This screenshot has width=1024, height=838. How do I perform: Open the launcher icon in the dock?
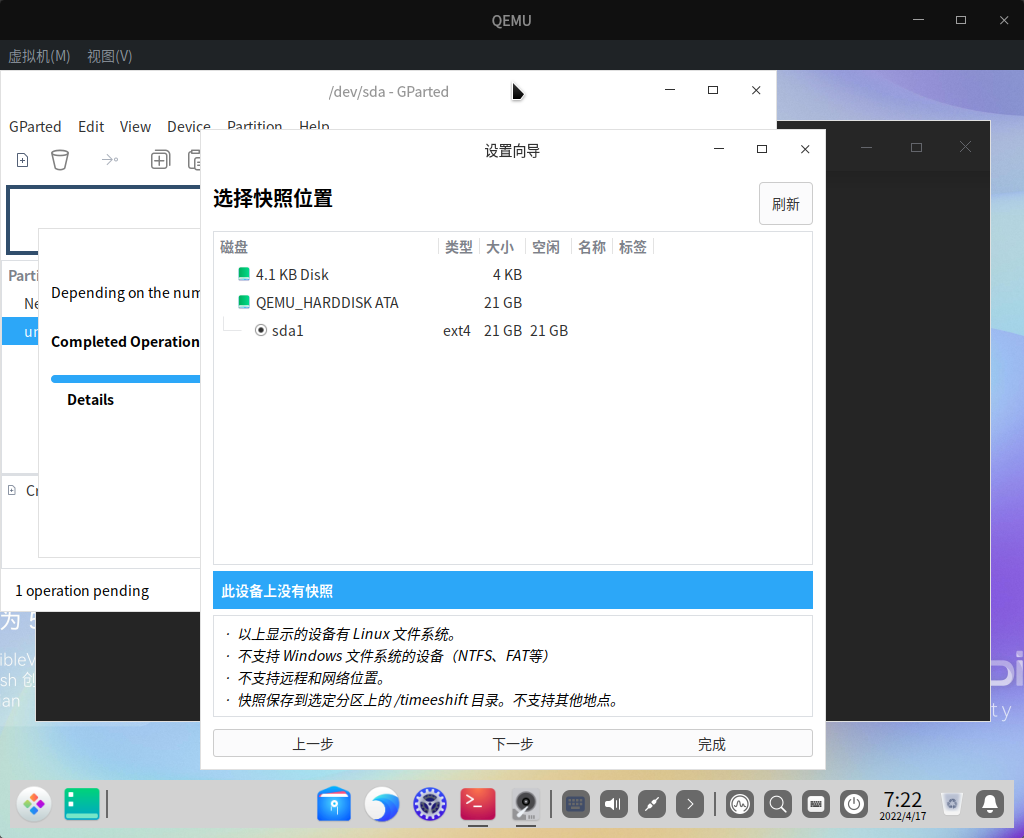pos(34,803)
